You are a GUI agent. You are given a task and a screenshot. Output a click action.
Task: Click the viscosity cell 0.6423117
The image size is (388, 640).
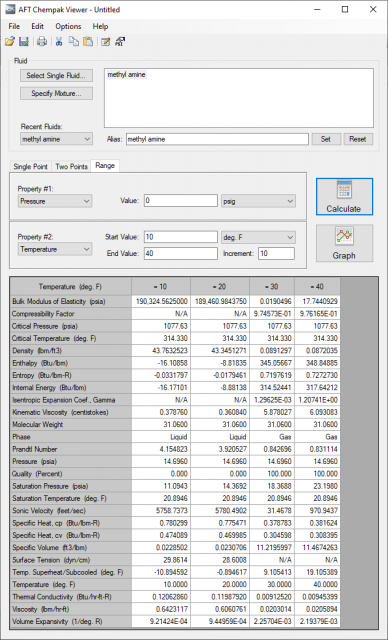tap(161, 609)
